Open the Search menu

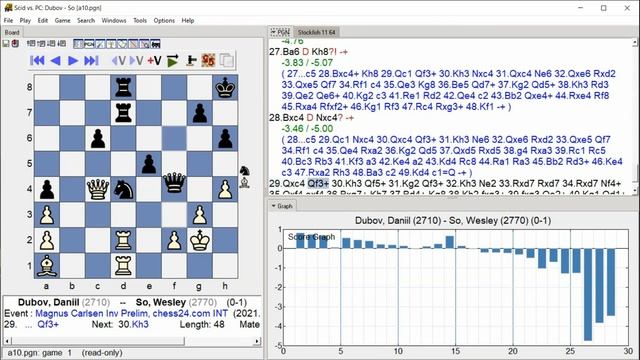tap(86, 20)
